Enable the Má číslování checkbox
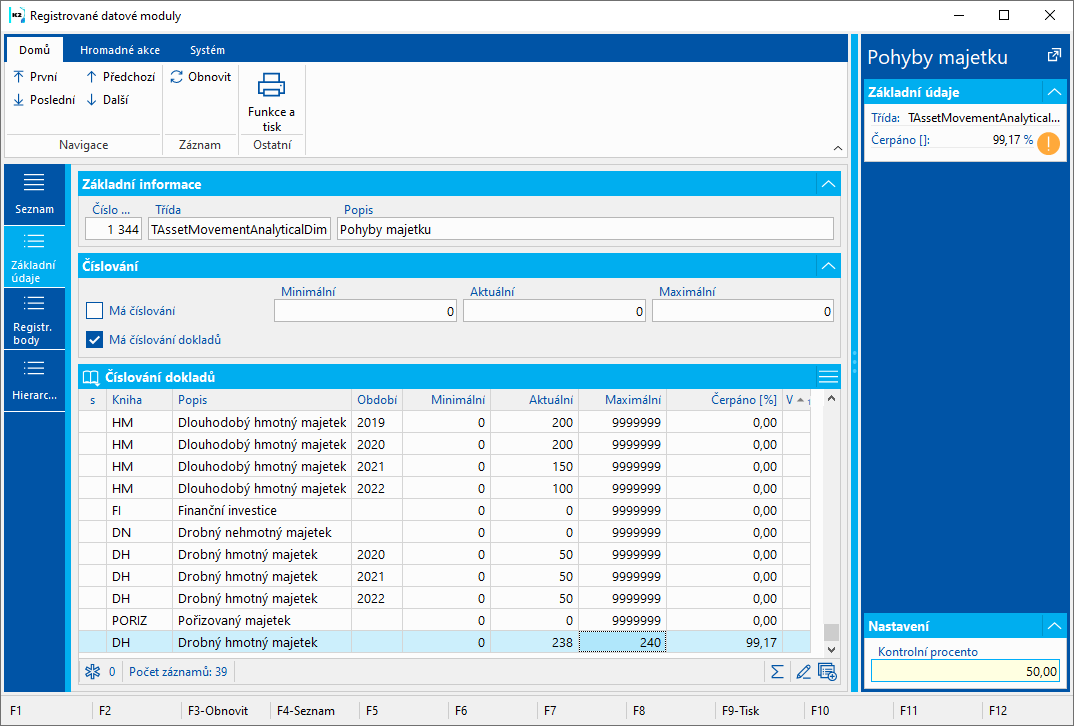Viewport: 1074px width, 726px height. (x=95, y=311)
